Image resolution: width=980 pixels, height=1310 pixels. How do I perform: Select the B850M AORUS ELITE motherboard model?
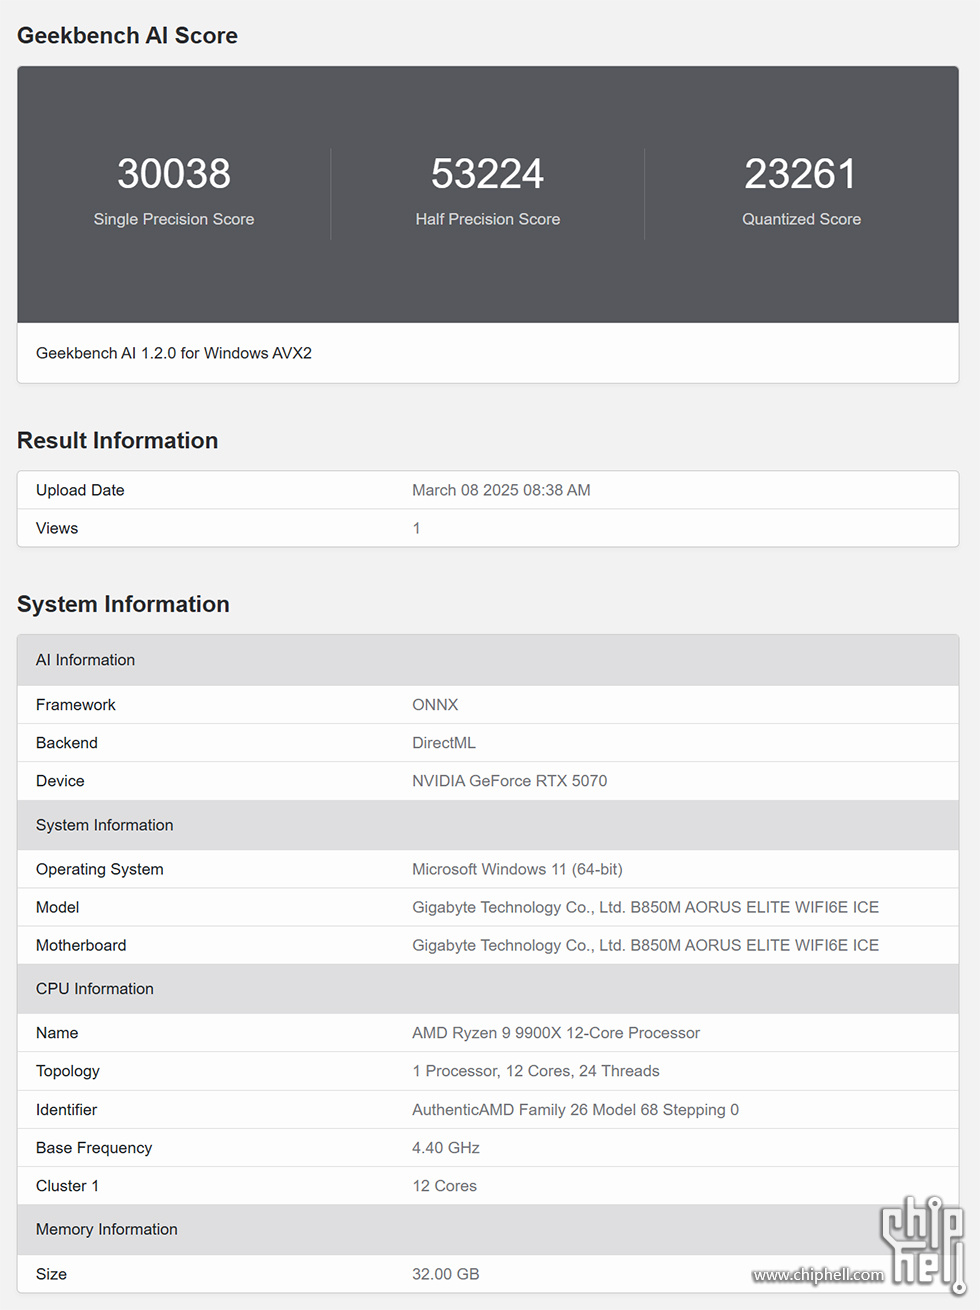(x=646, y=907)
